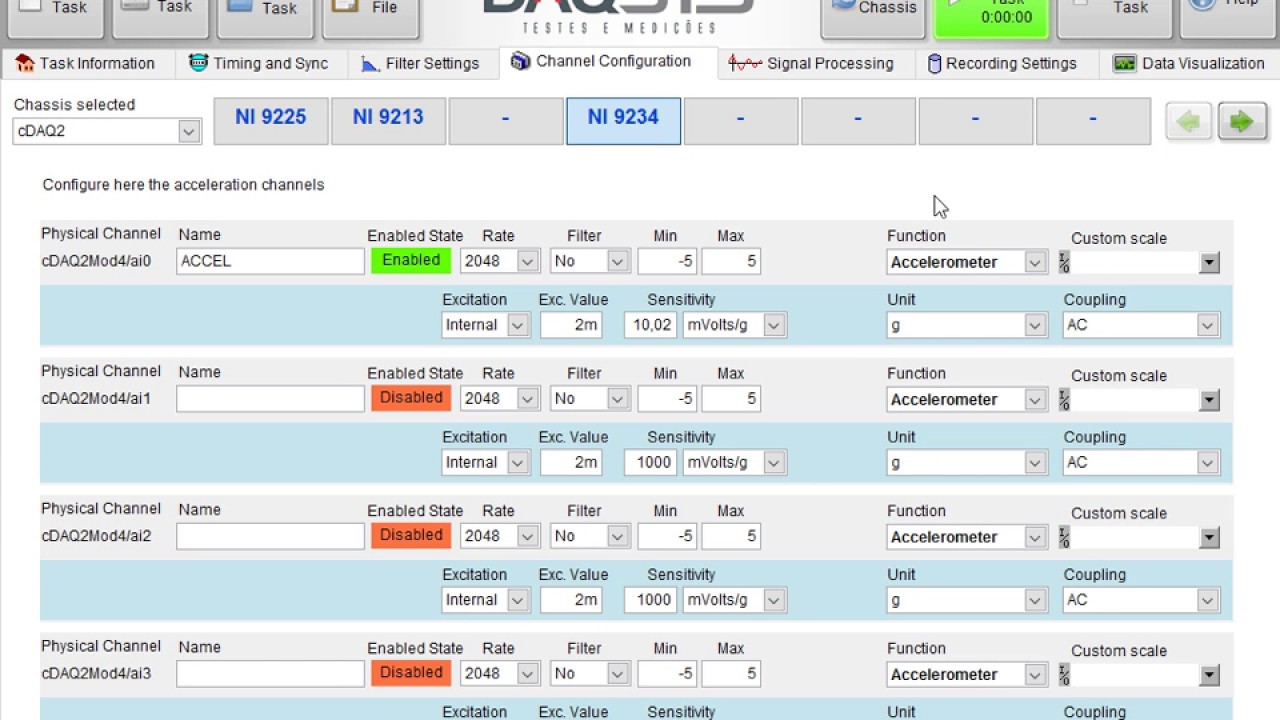The height and width of the screenshot is (720, 1280).
Task: Go to next module page with right arrow
Action: (1242, 122)
